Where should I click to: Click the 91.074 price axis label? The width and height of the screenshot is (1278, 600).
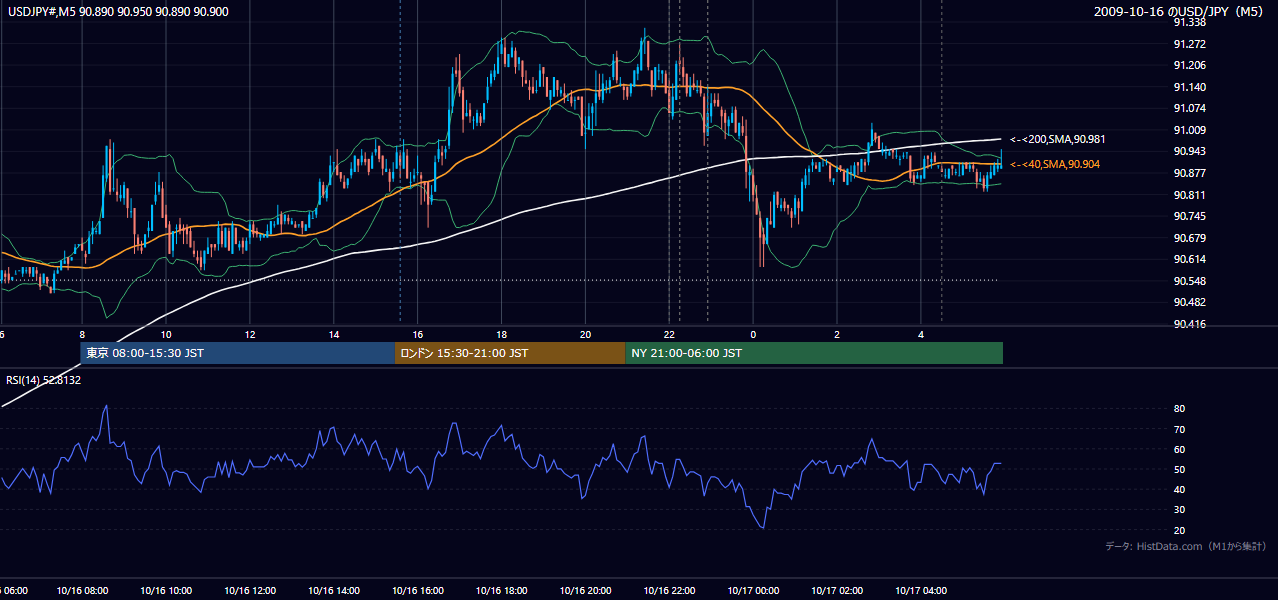pos(1189,108)
